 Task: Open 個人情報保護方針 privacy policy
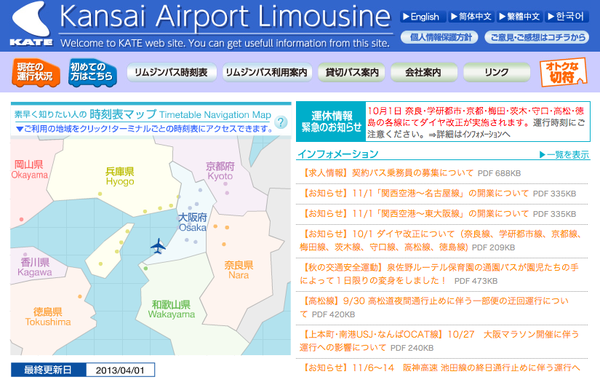439,37
